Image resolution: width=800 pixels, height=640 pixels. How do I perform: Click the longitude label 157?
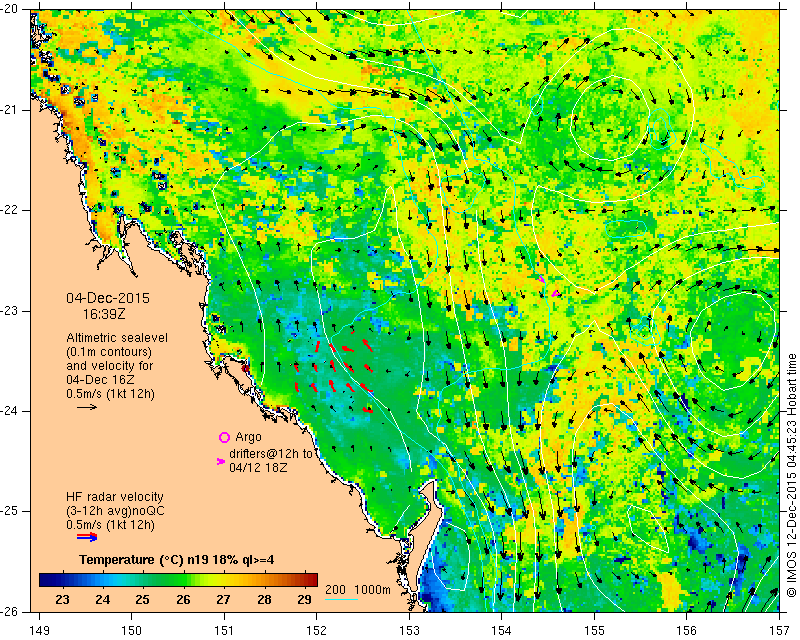coord(780,631)
